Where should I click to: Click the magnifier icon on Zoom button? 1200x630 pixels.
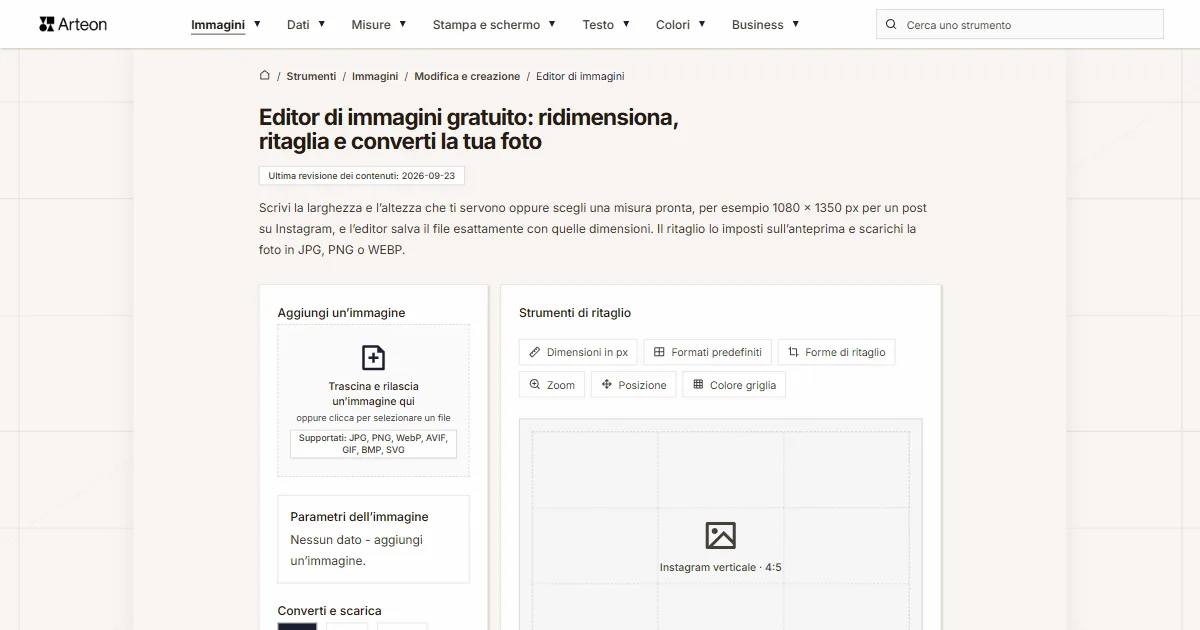click(535, 385)
